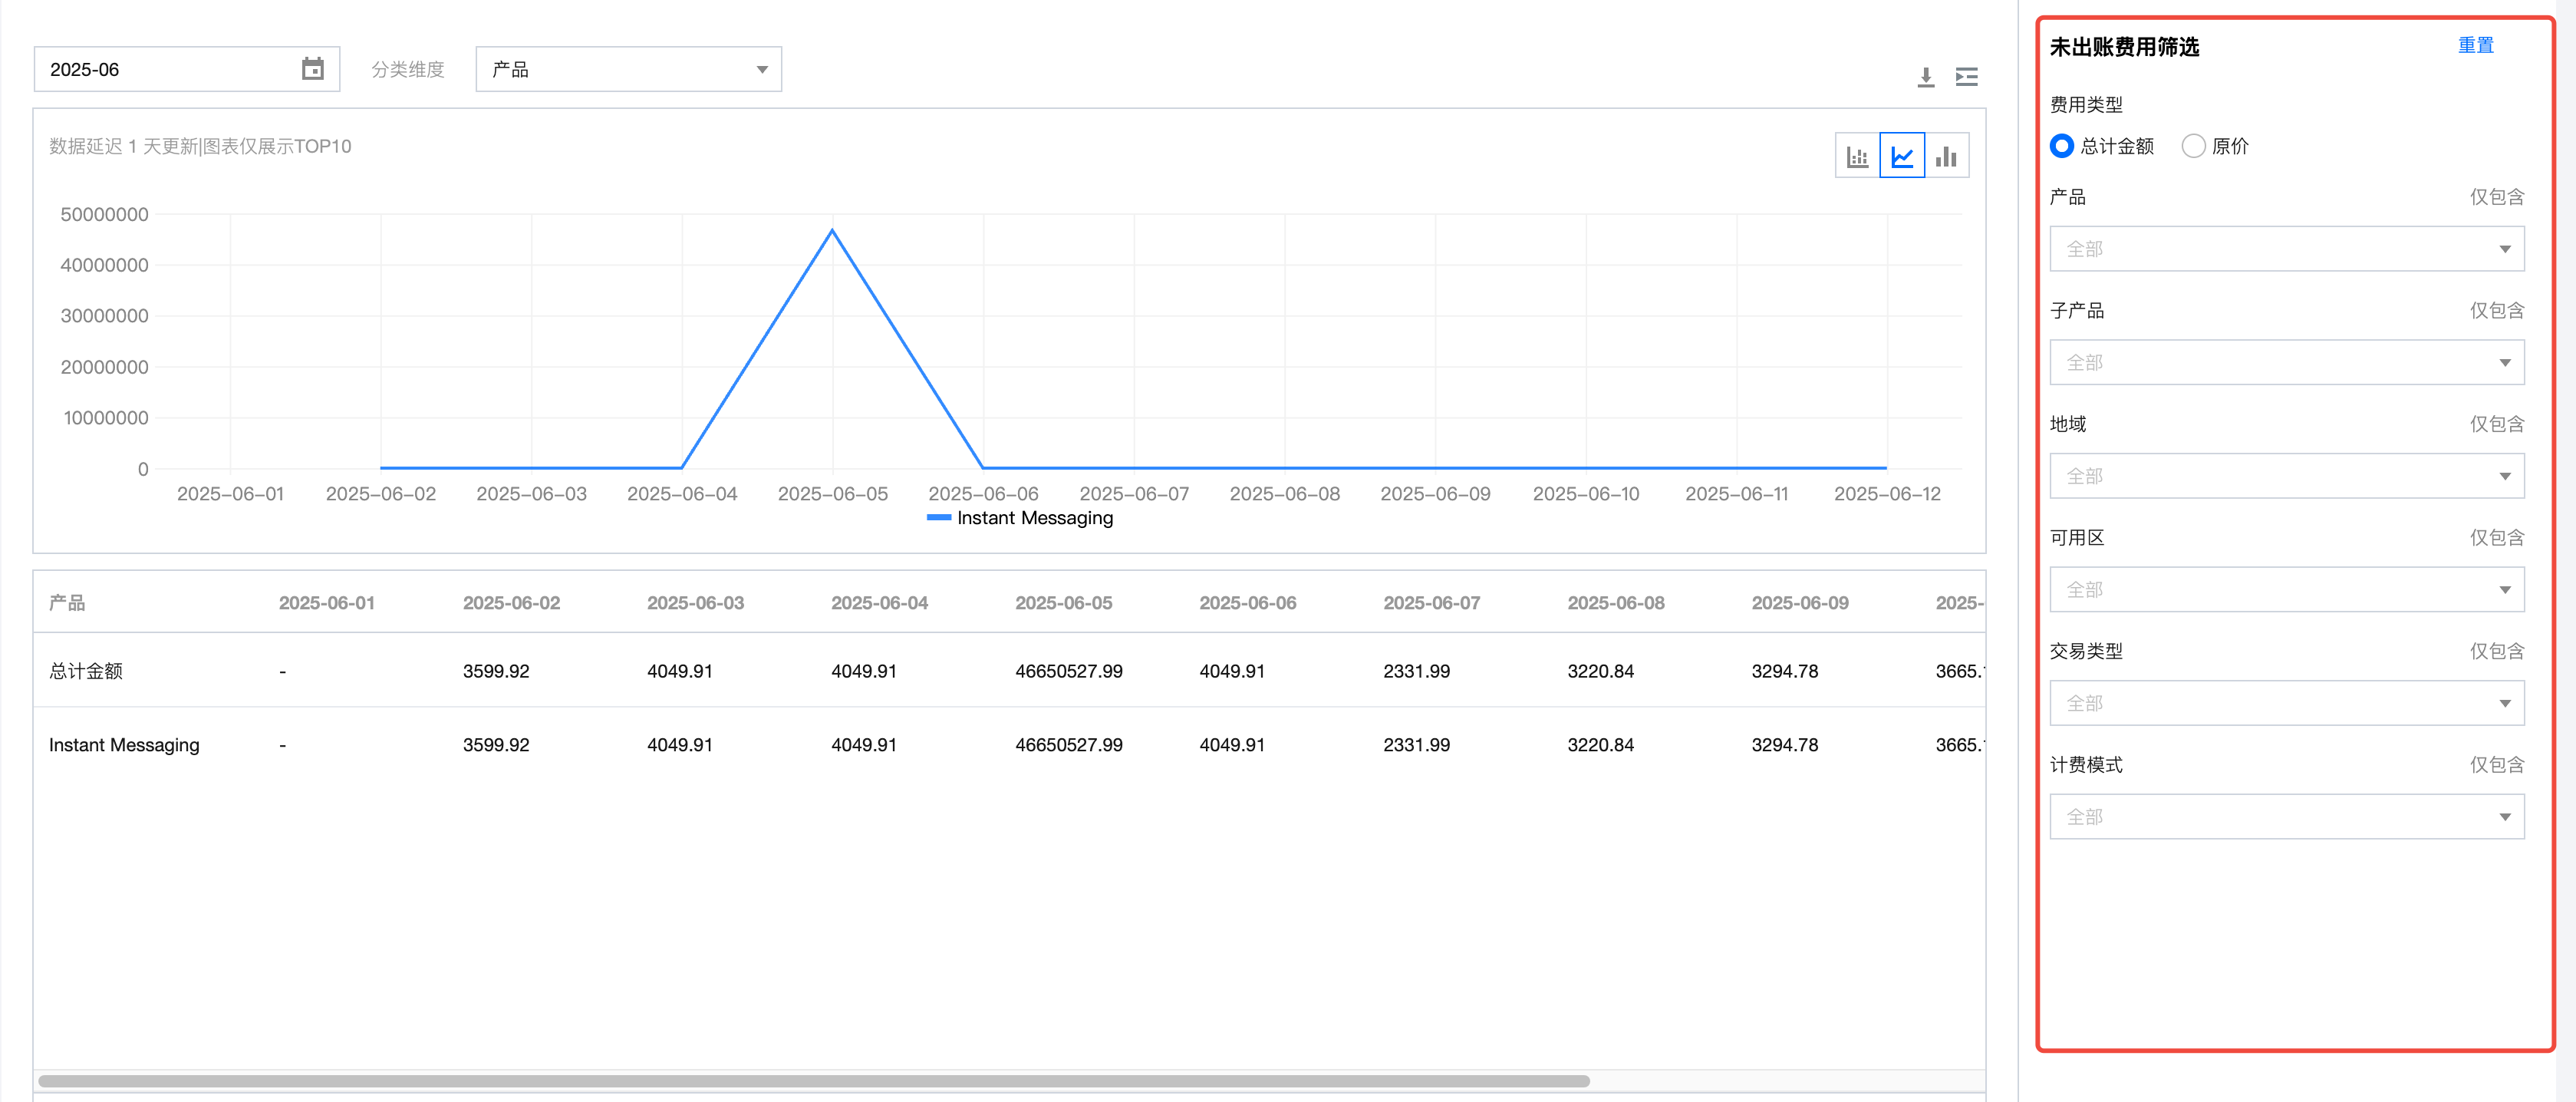Image resolution: width=2576 pixels, height=1102 pixels.
Task: Select the 总计金额 radio button
Action: (2061, 146)
